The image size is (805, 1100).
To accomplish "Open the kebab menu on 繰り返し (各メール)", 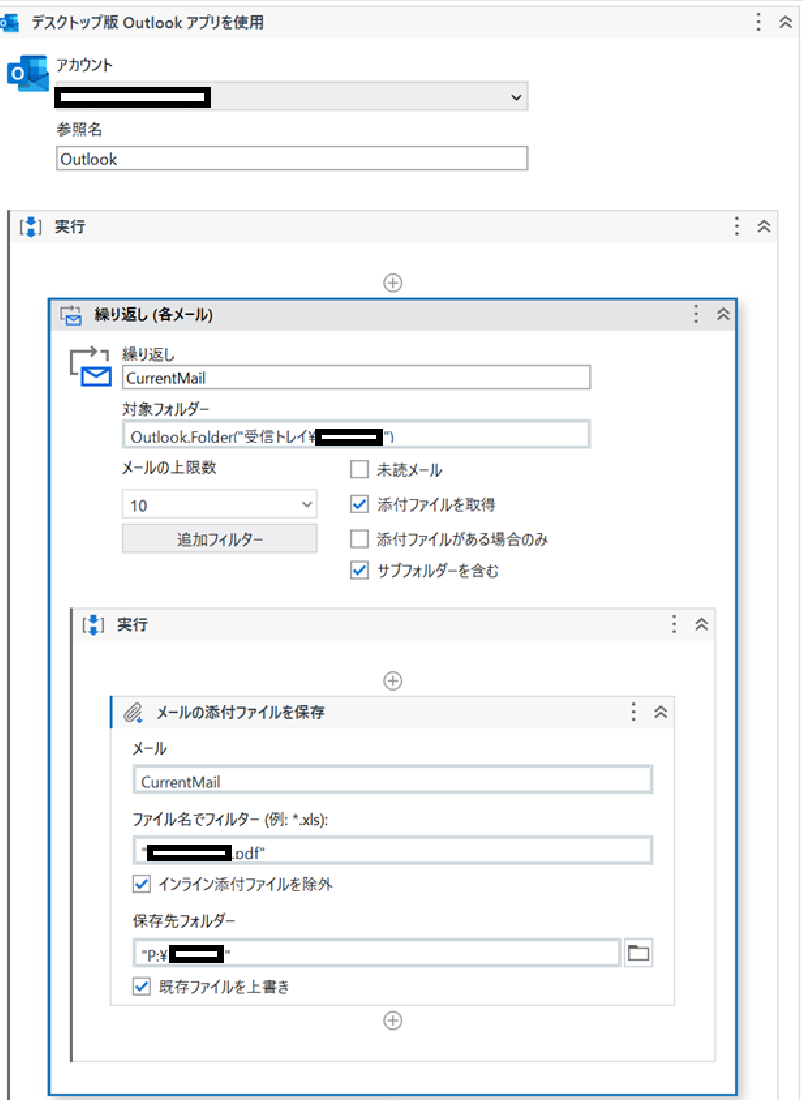I will coord(696,314).
